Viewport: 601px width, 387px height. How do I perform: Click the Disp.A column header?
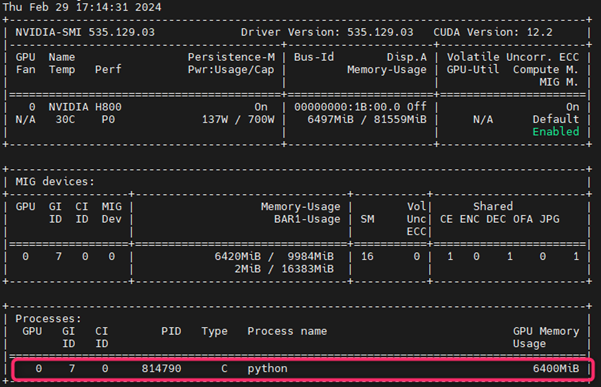(x=407, y=57)
